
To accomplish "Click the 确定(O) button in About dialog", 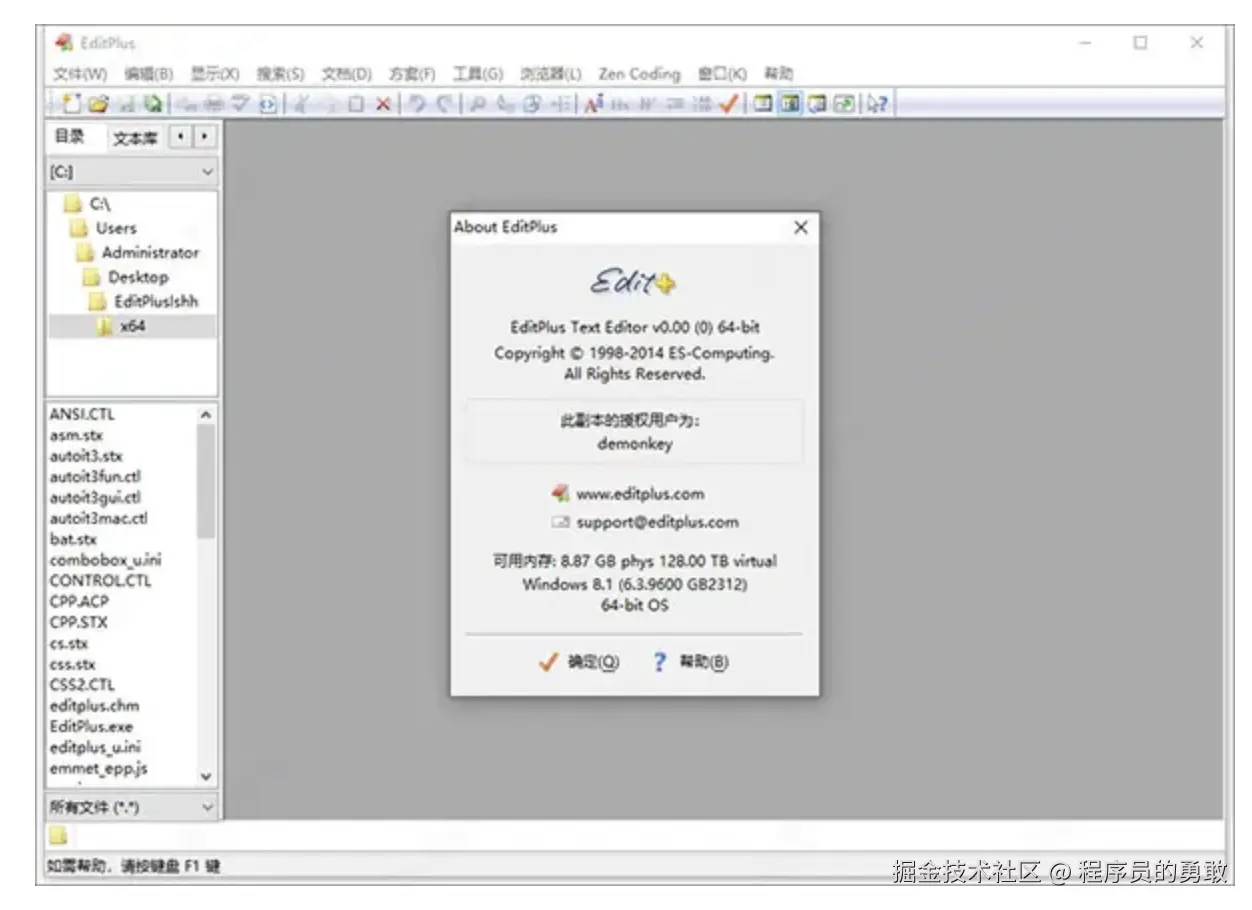I will pyautogui.click(x=580, y=662).
